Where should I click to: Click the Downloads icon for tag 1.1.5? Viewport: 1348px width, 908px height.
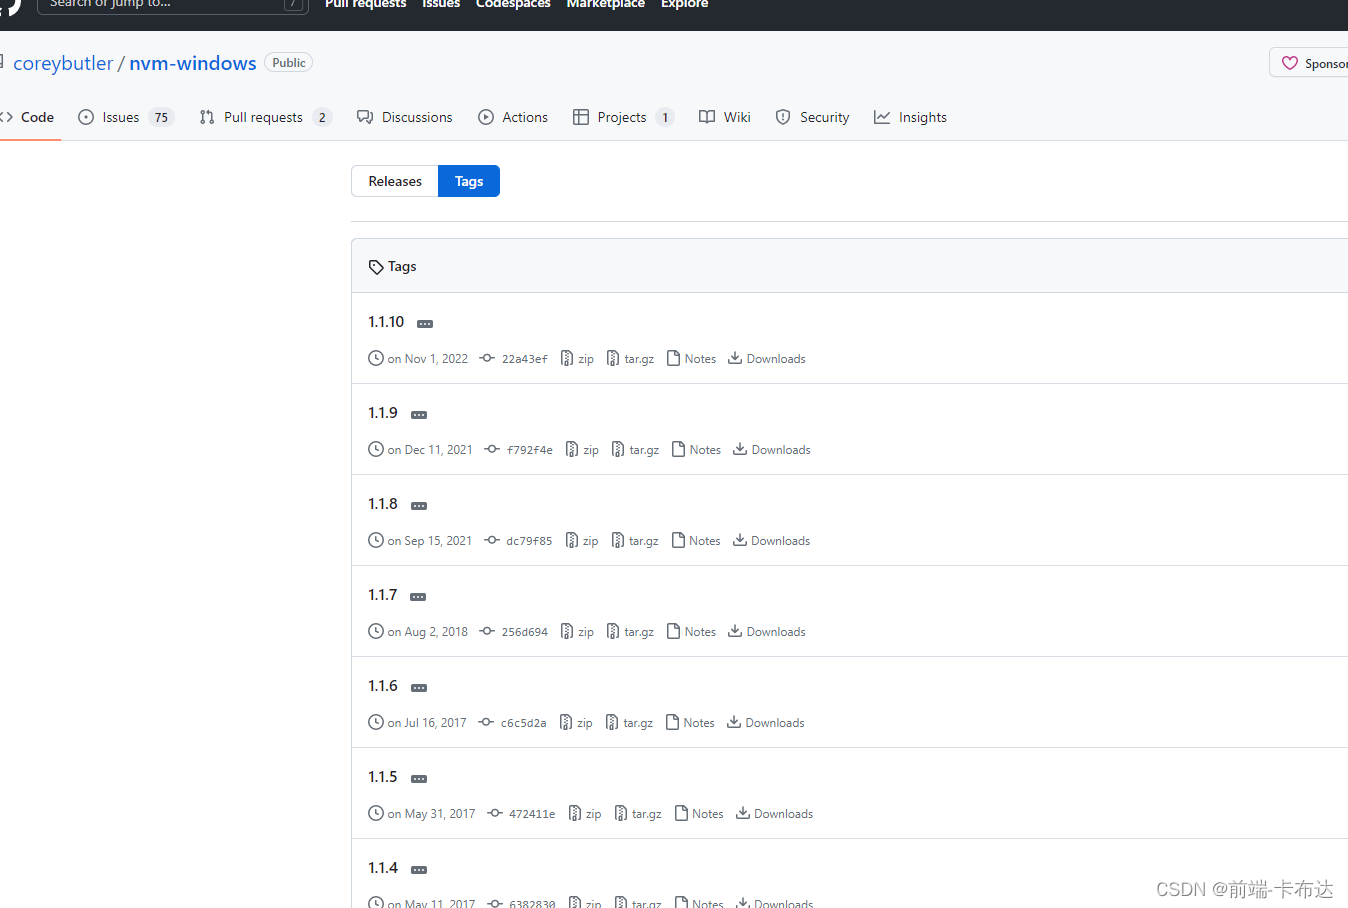tap(743, 813)
